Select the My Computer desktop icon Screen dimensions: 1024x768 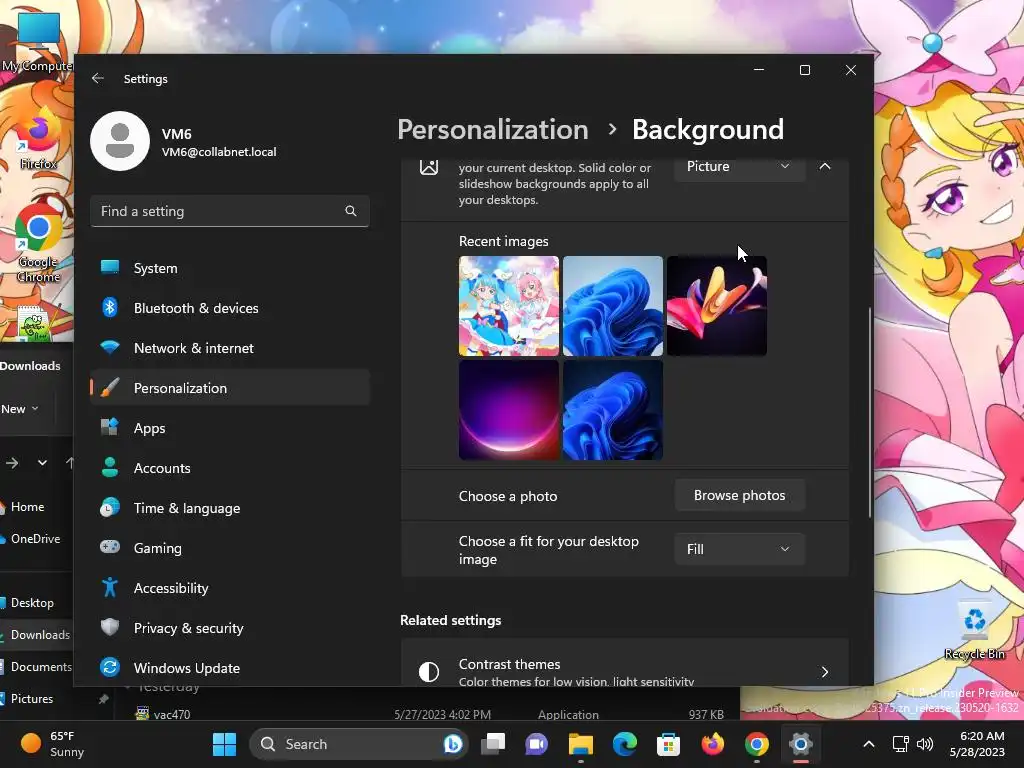click(x=37, y=41)
